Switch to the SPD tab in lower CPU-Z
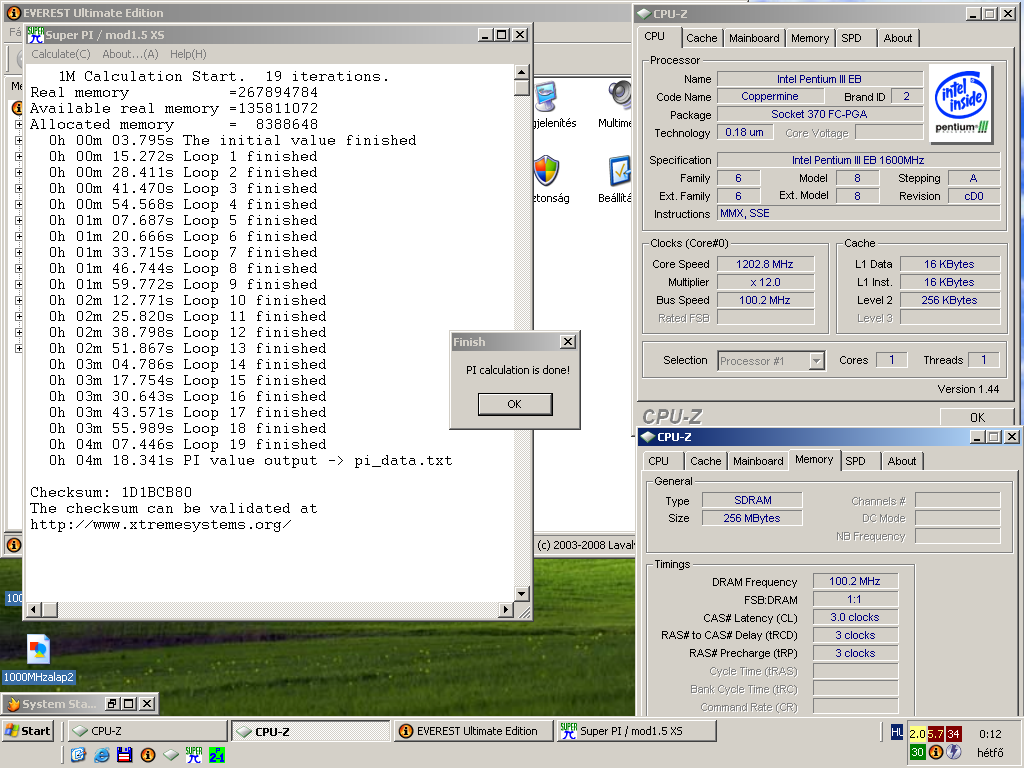 (x=855, y=461)
